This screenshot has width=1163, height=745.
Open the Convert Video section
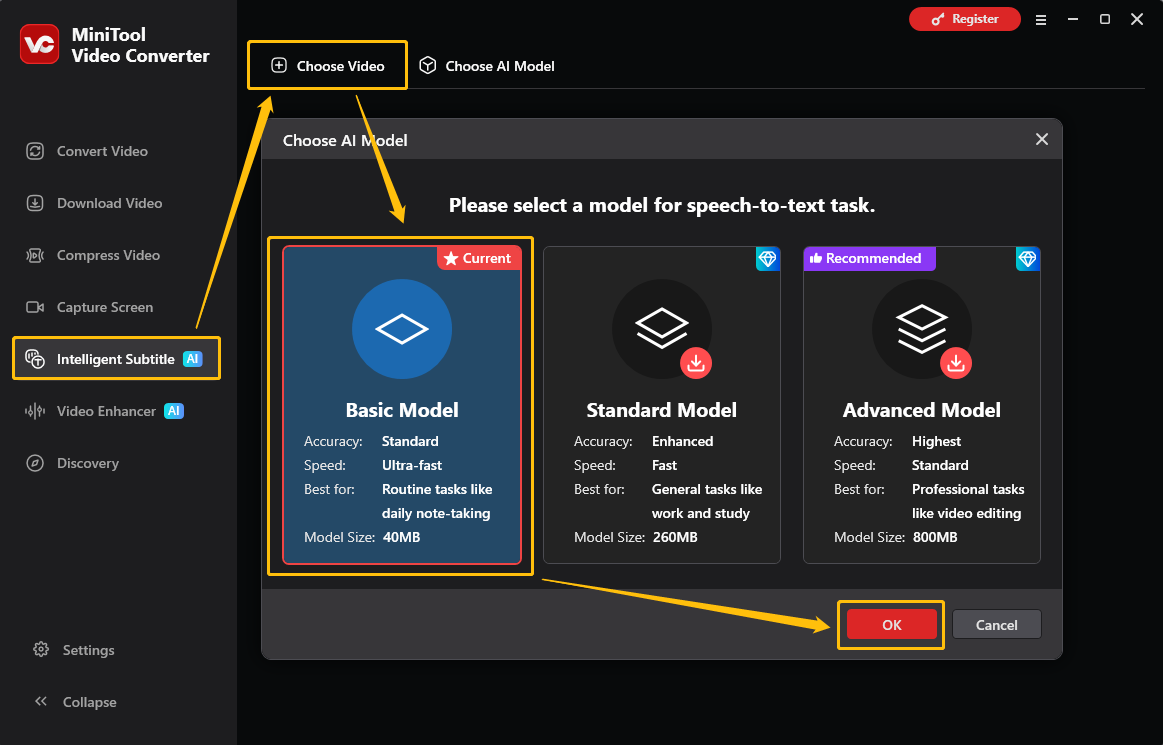click(87, 151)
